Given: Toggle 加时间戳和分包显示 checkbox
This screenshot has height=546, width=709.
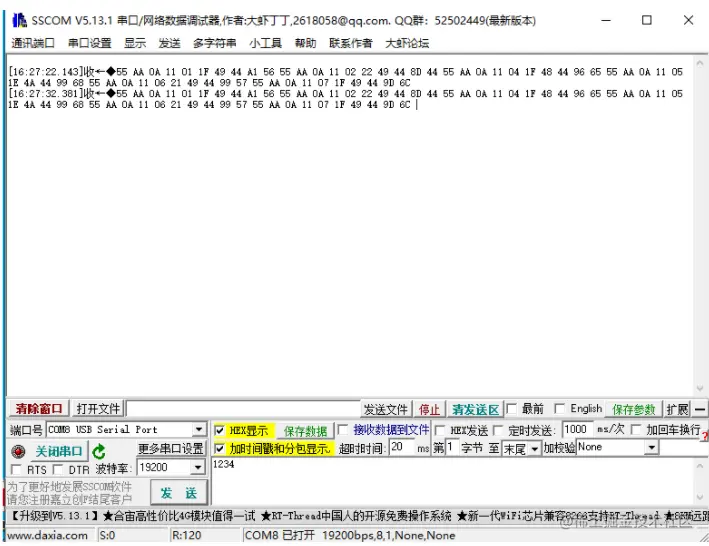Looking at the screenshot, I should point(219,449).
